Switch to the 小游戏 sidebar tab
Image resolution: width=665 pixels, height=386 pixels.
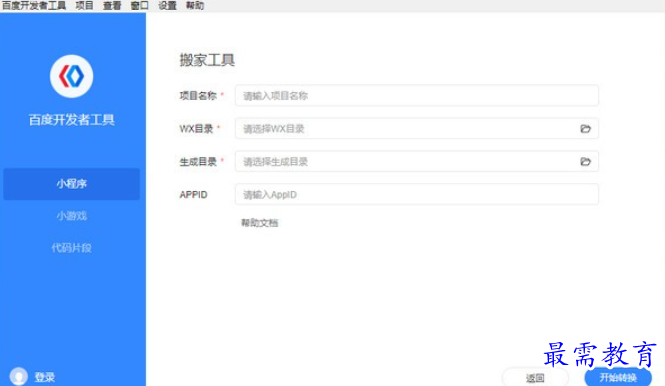click(71, 216)
